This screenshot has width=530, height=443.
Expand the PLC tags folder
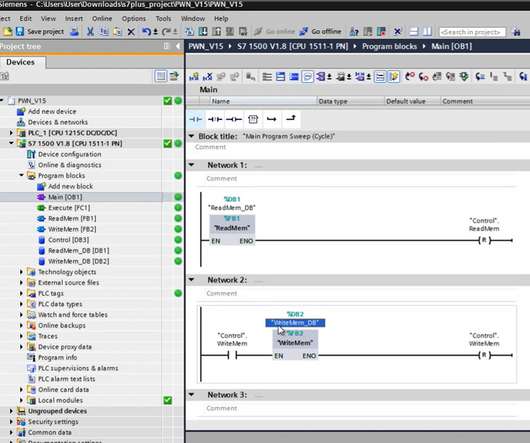(21, 293)
